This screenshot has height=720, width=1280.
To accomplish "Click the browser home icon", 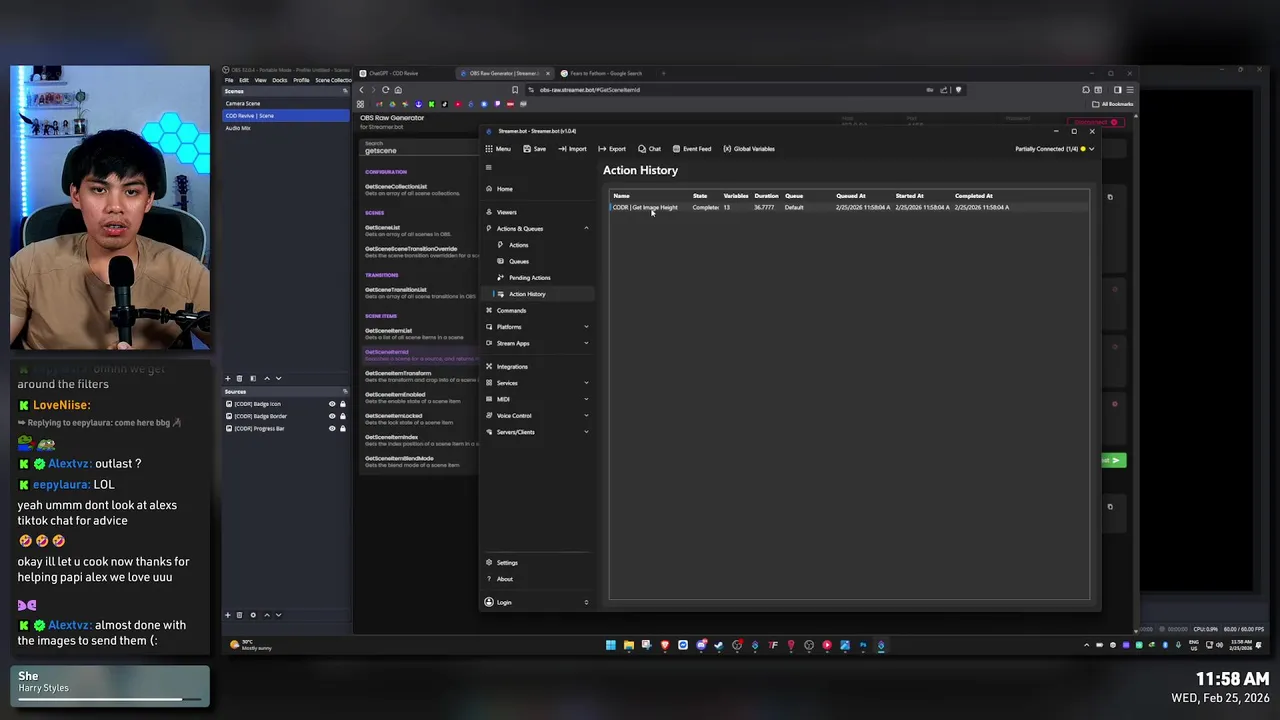I will tap(398, 90).
